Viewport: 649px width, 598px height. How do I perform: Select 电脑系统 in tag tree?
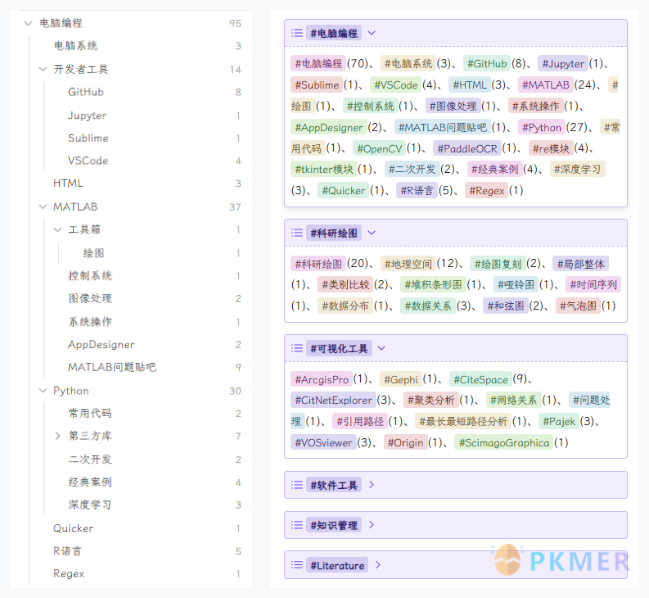[76, 46]
